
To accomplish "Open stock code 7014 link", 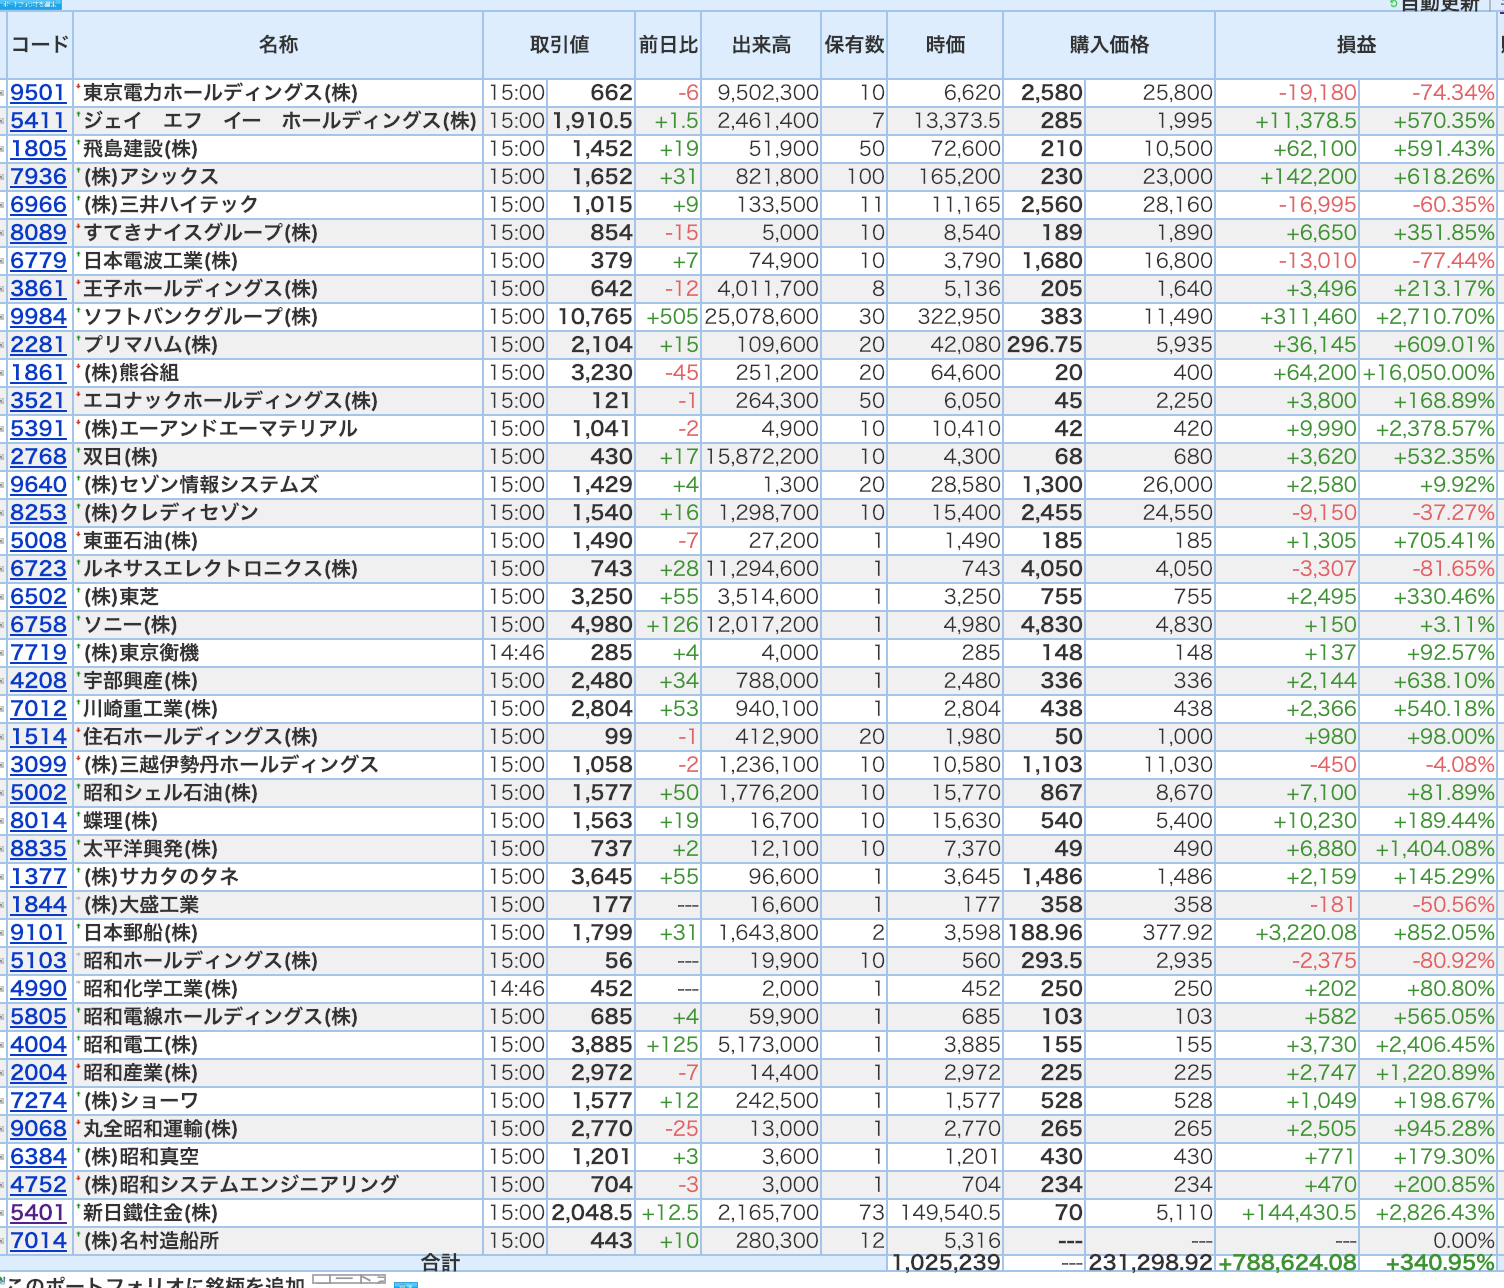I will point(38,1241).
